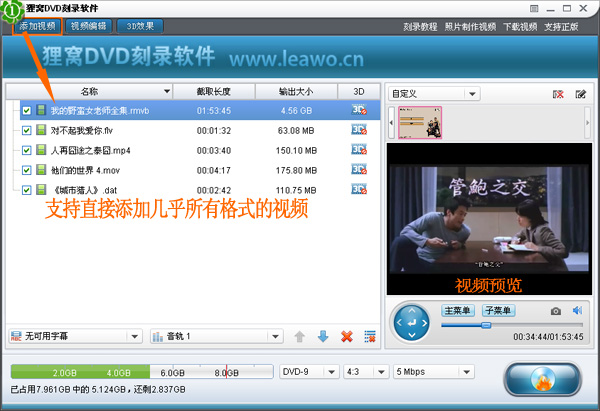Viewport: 600px width, 411px height.
Task: Click the 名称 column dropdown arrow
Action: point(167,91)
